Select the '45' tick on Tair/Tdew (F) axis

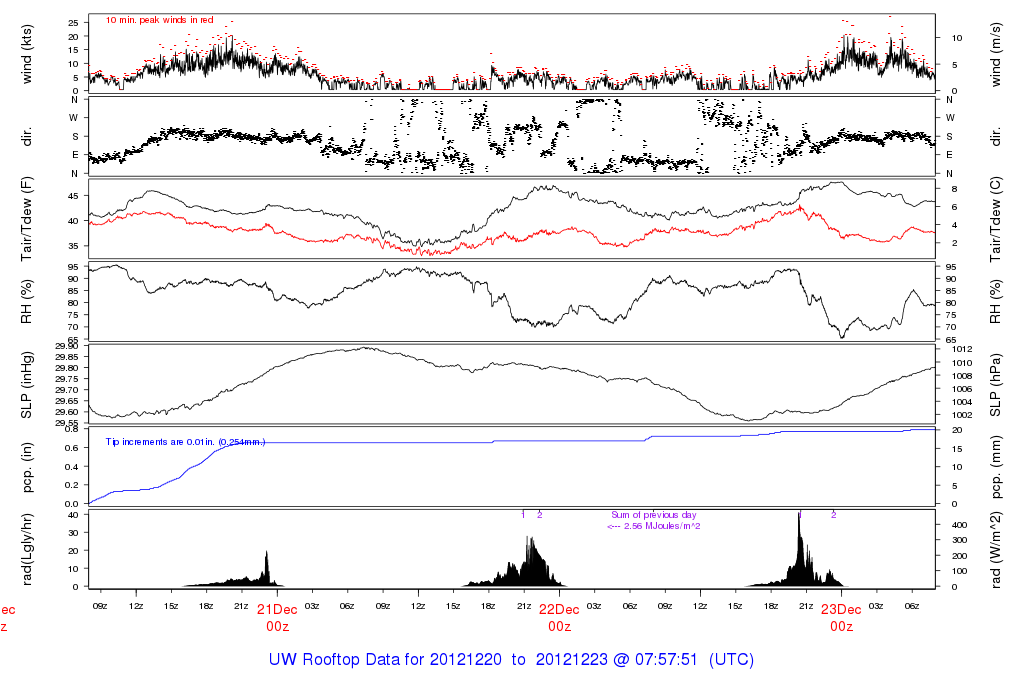point(74,196)
